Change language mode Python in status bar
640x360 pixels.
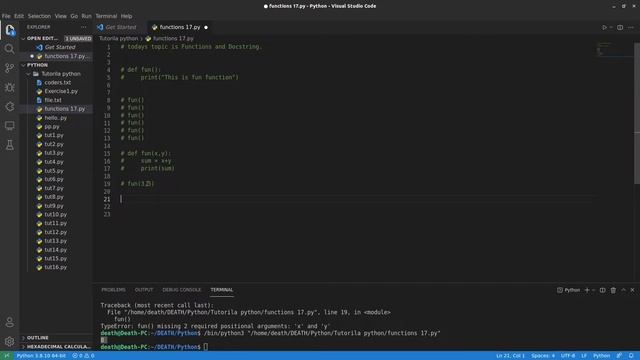[601, 356]
